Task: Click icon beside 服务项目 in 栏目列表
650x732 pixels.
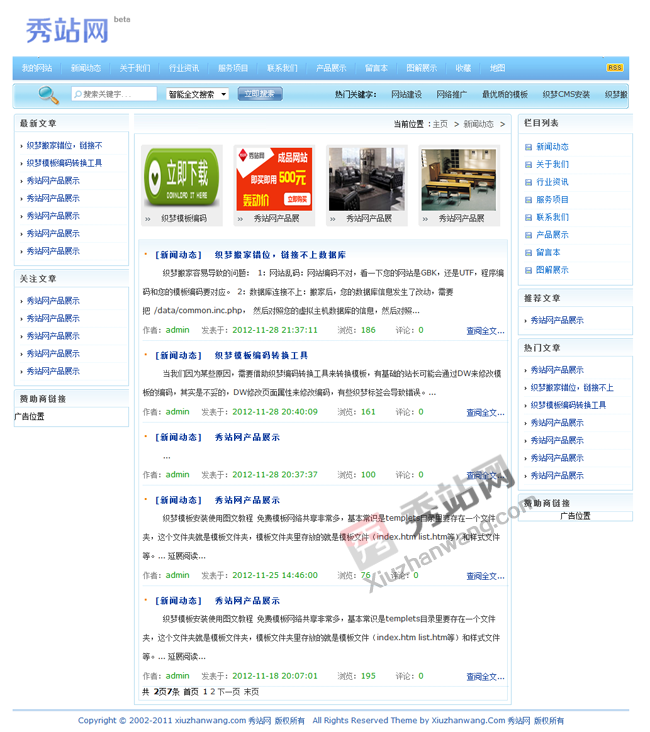Action: click(x=528, y=200)
